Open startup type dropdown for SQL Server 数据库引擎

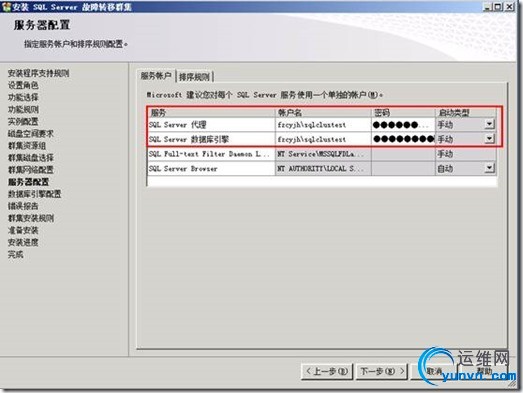pyautogui.click(x=489, y=138)
